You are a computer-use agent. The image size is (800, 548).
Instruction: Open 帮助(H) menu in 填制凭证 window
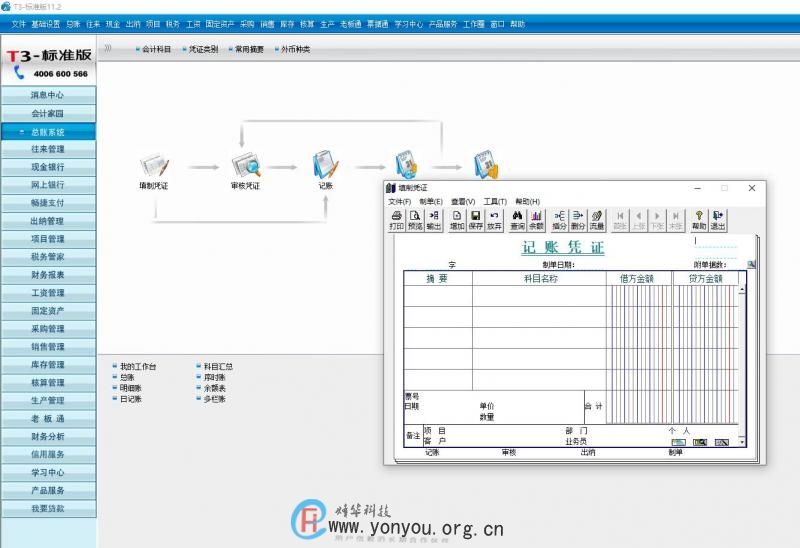(x=527, y=202)
